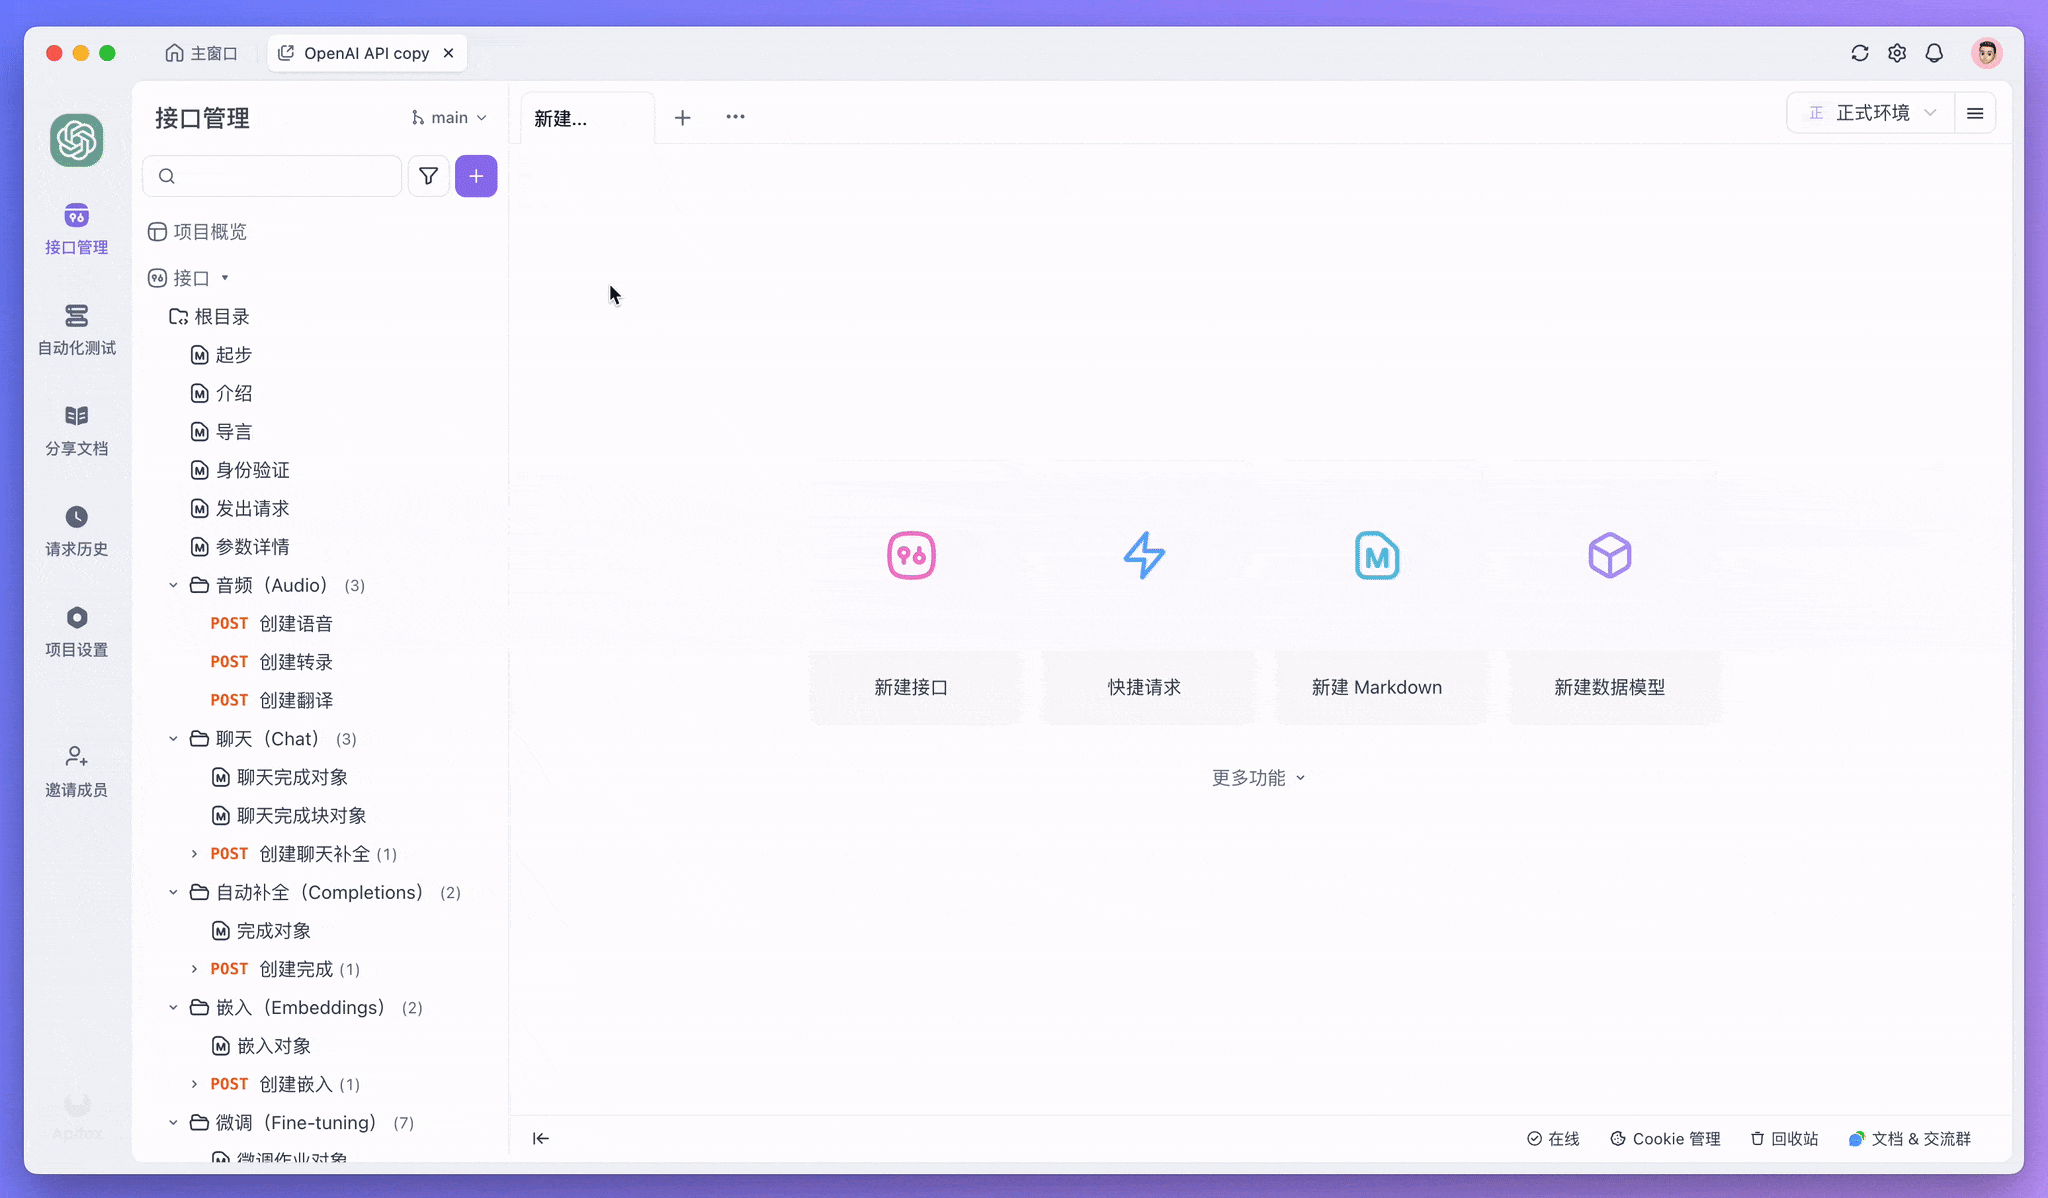View 请求历史 via sidebar icon

(x=76, y=530)
